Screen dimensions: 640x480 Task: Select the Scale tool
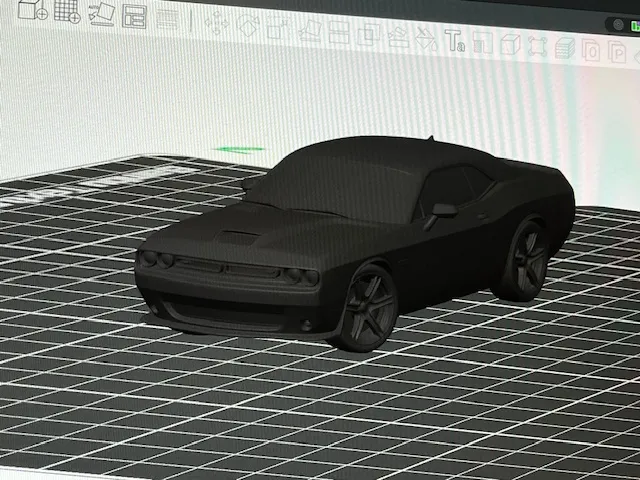pyautogui.click(x=278, y=28)
